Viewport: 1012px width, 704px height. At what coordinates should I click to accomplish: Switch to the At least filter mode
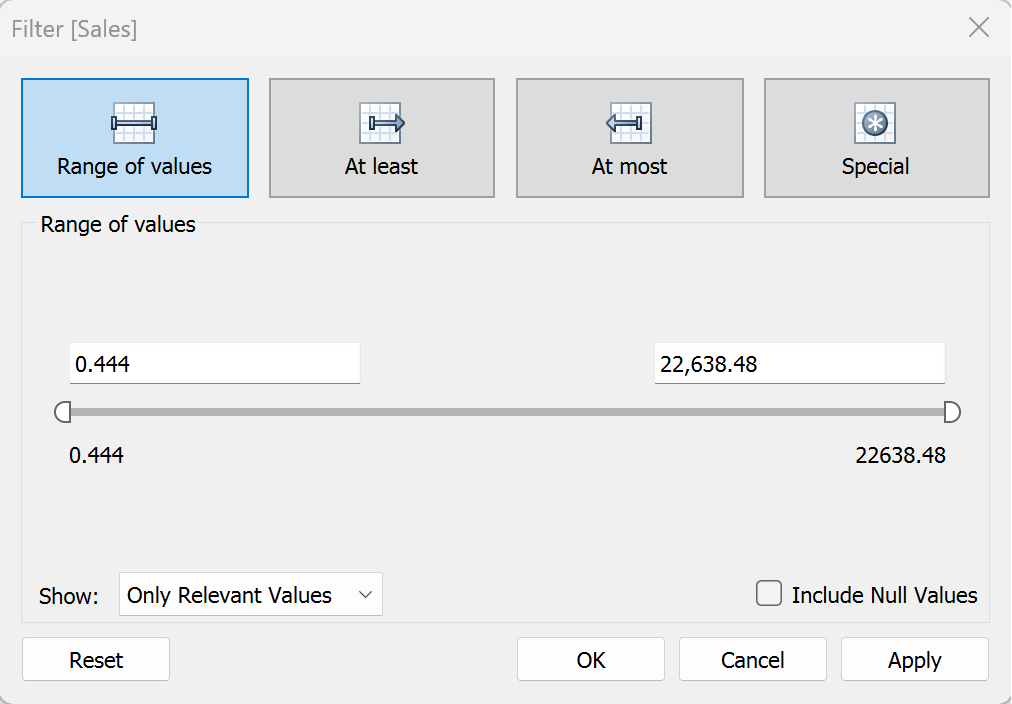(382, 138)
